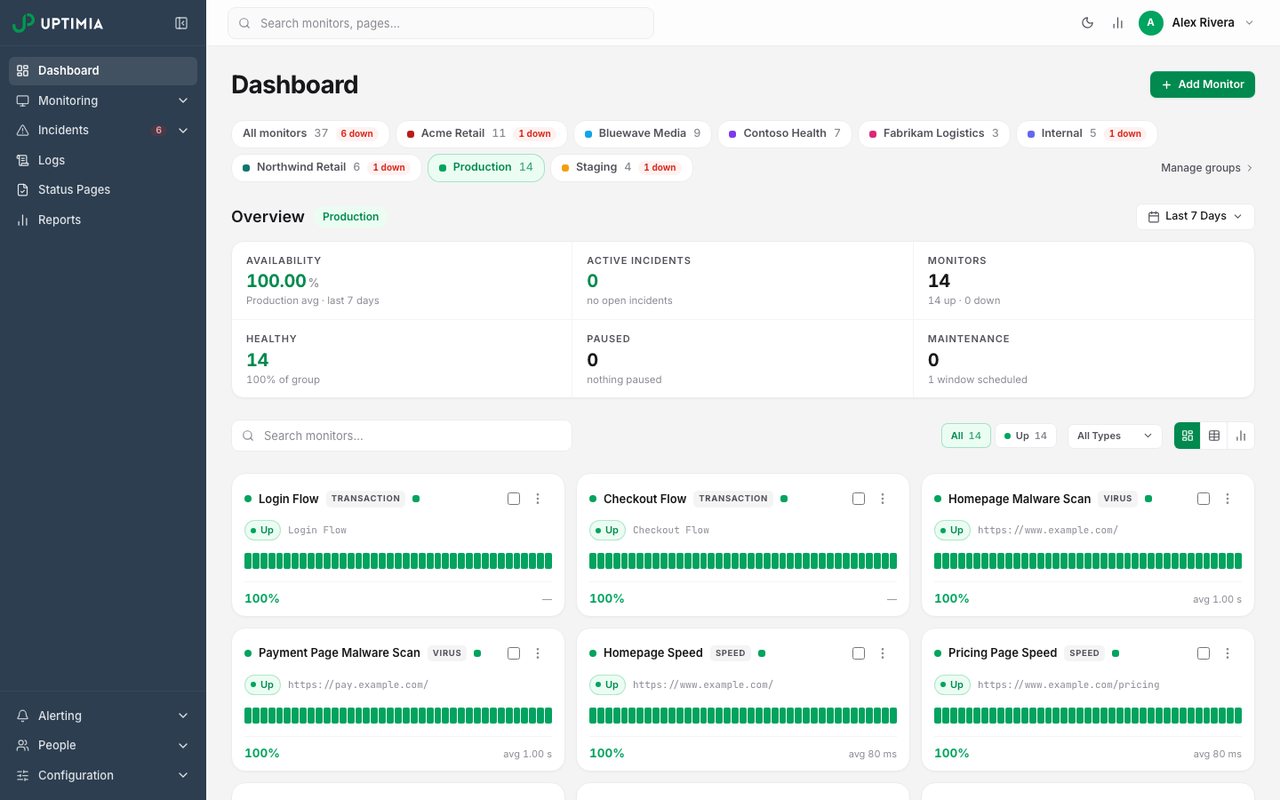Click the Search monitors filter input

pyautogui.click(x=402, y=436)
